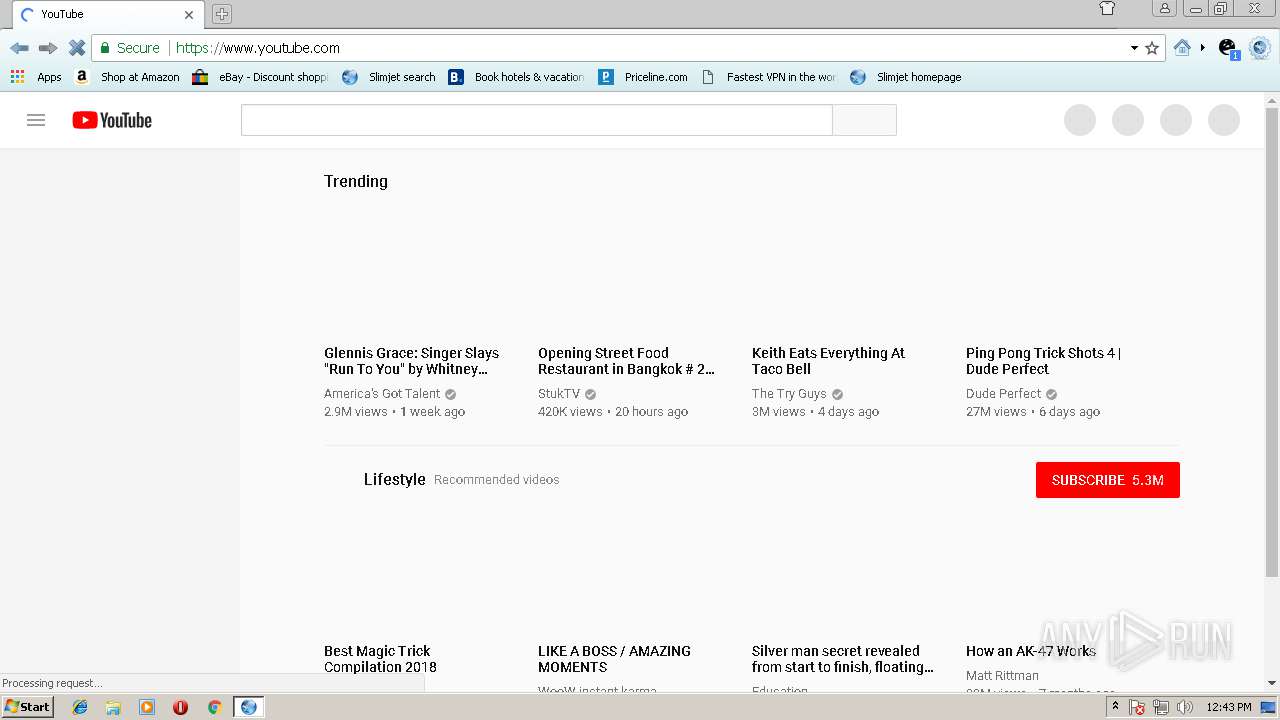Close the YouTube tab

coord(189,15)
